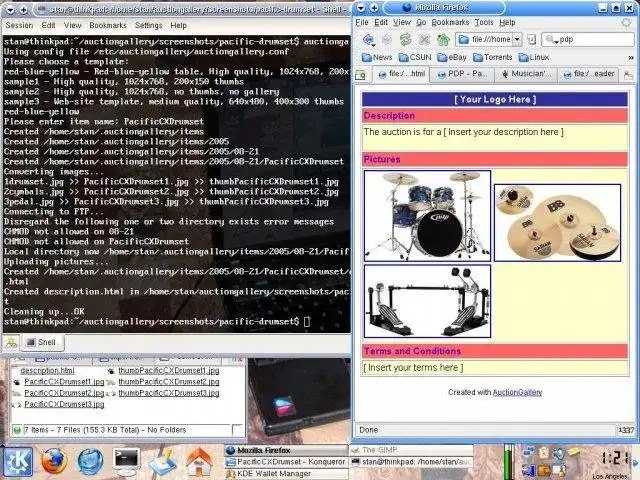Image resolution: width=640 pixels, height=480 pixels.
Task: Open terminal Help menu
Action: click(x=178, y=25)
